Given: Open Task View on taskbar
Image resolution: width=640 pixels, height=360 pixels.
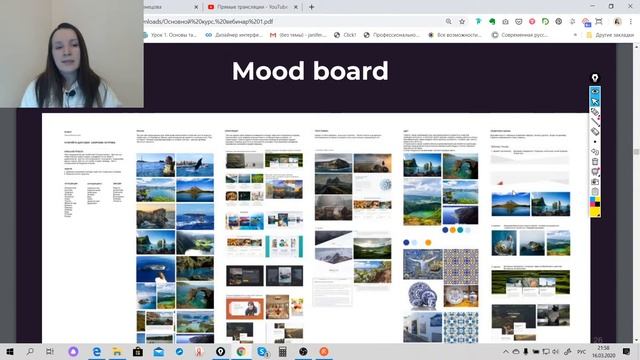Looking at the screenshot, I should [50, 351].
